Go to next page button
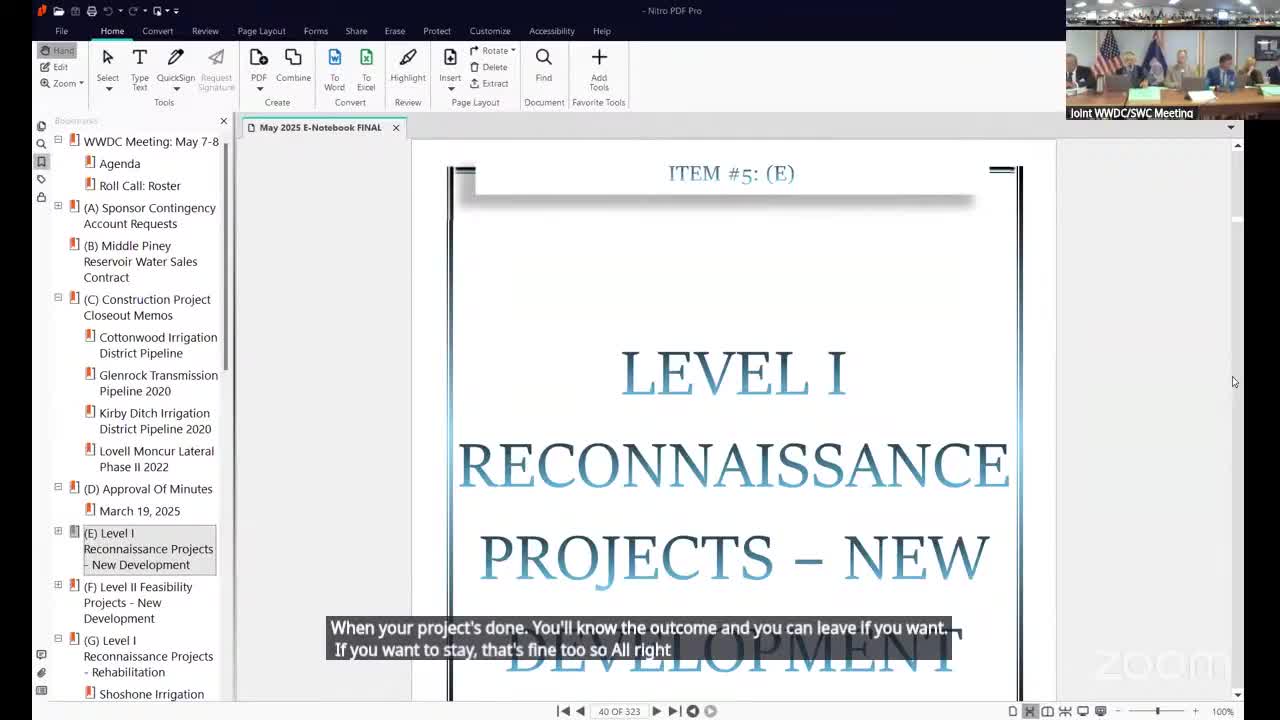This screenshot has height=720, width=1280. [x=656, y=711]
